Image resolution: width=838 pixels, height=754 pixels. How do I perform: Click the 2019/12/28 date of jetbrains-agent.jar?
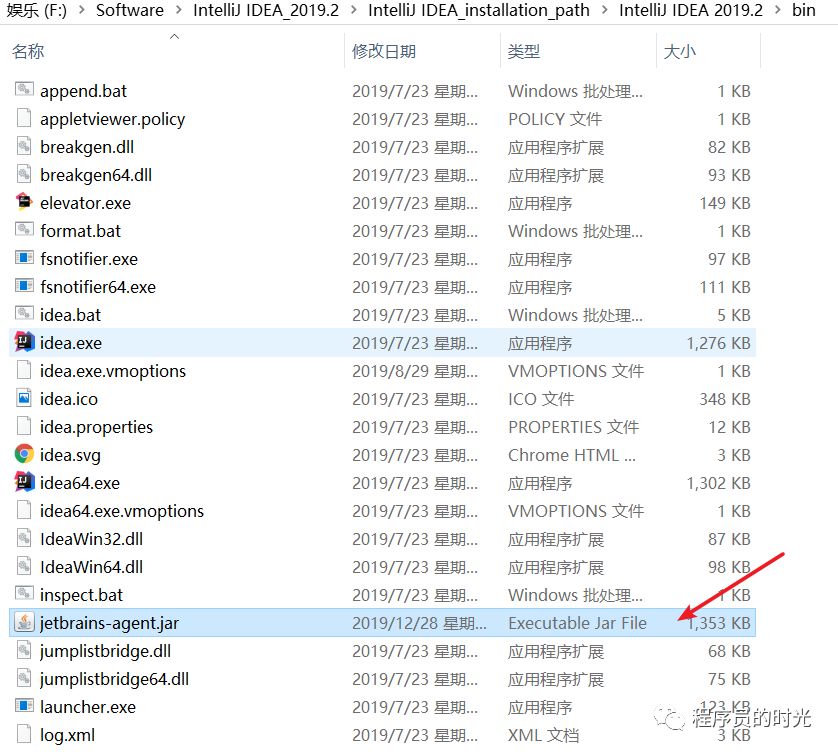tap(420, 623)
